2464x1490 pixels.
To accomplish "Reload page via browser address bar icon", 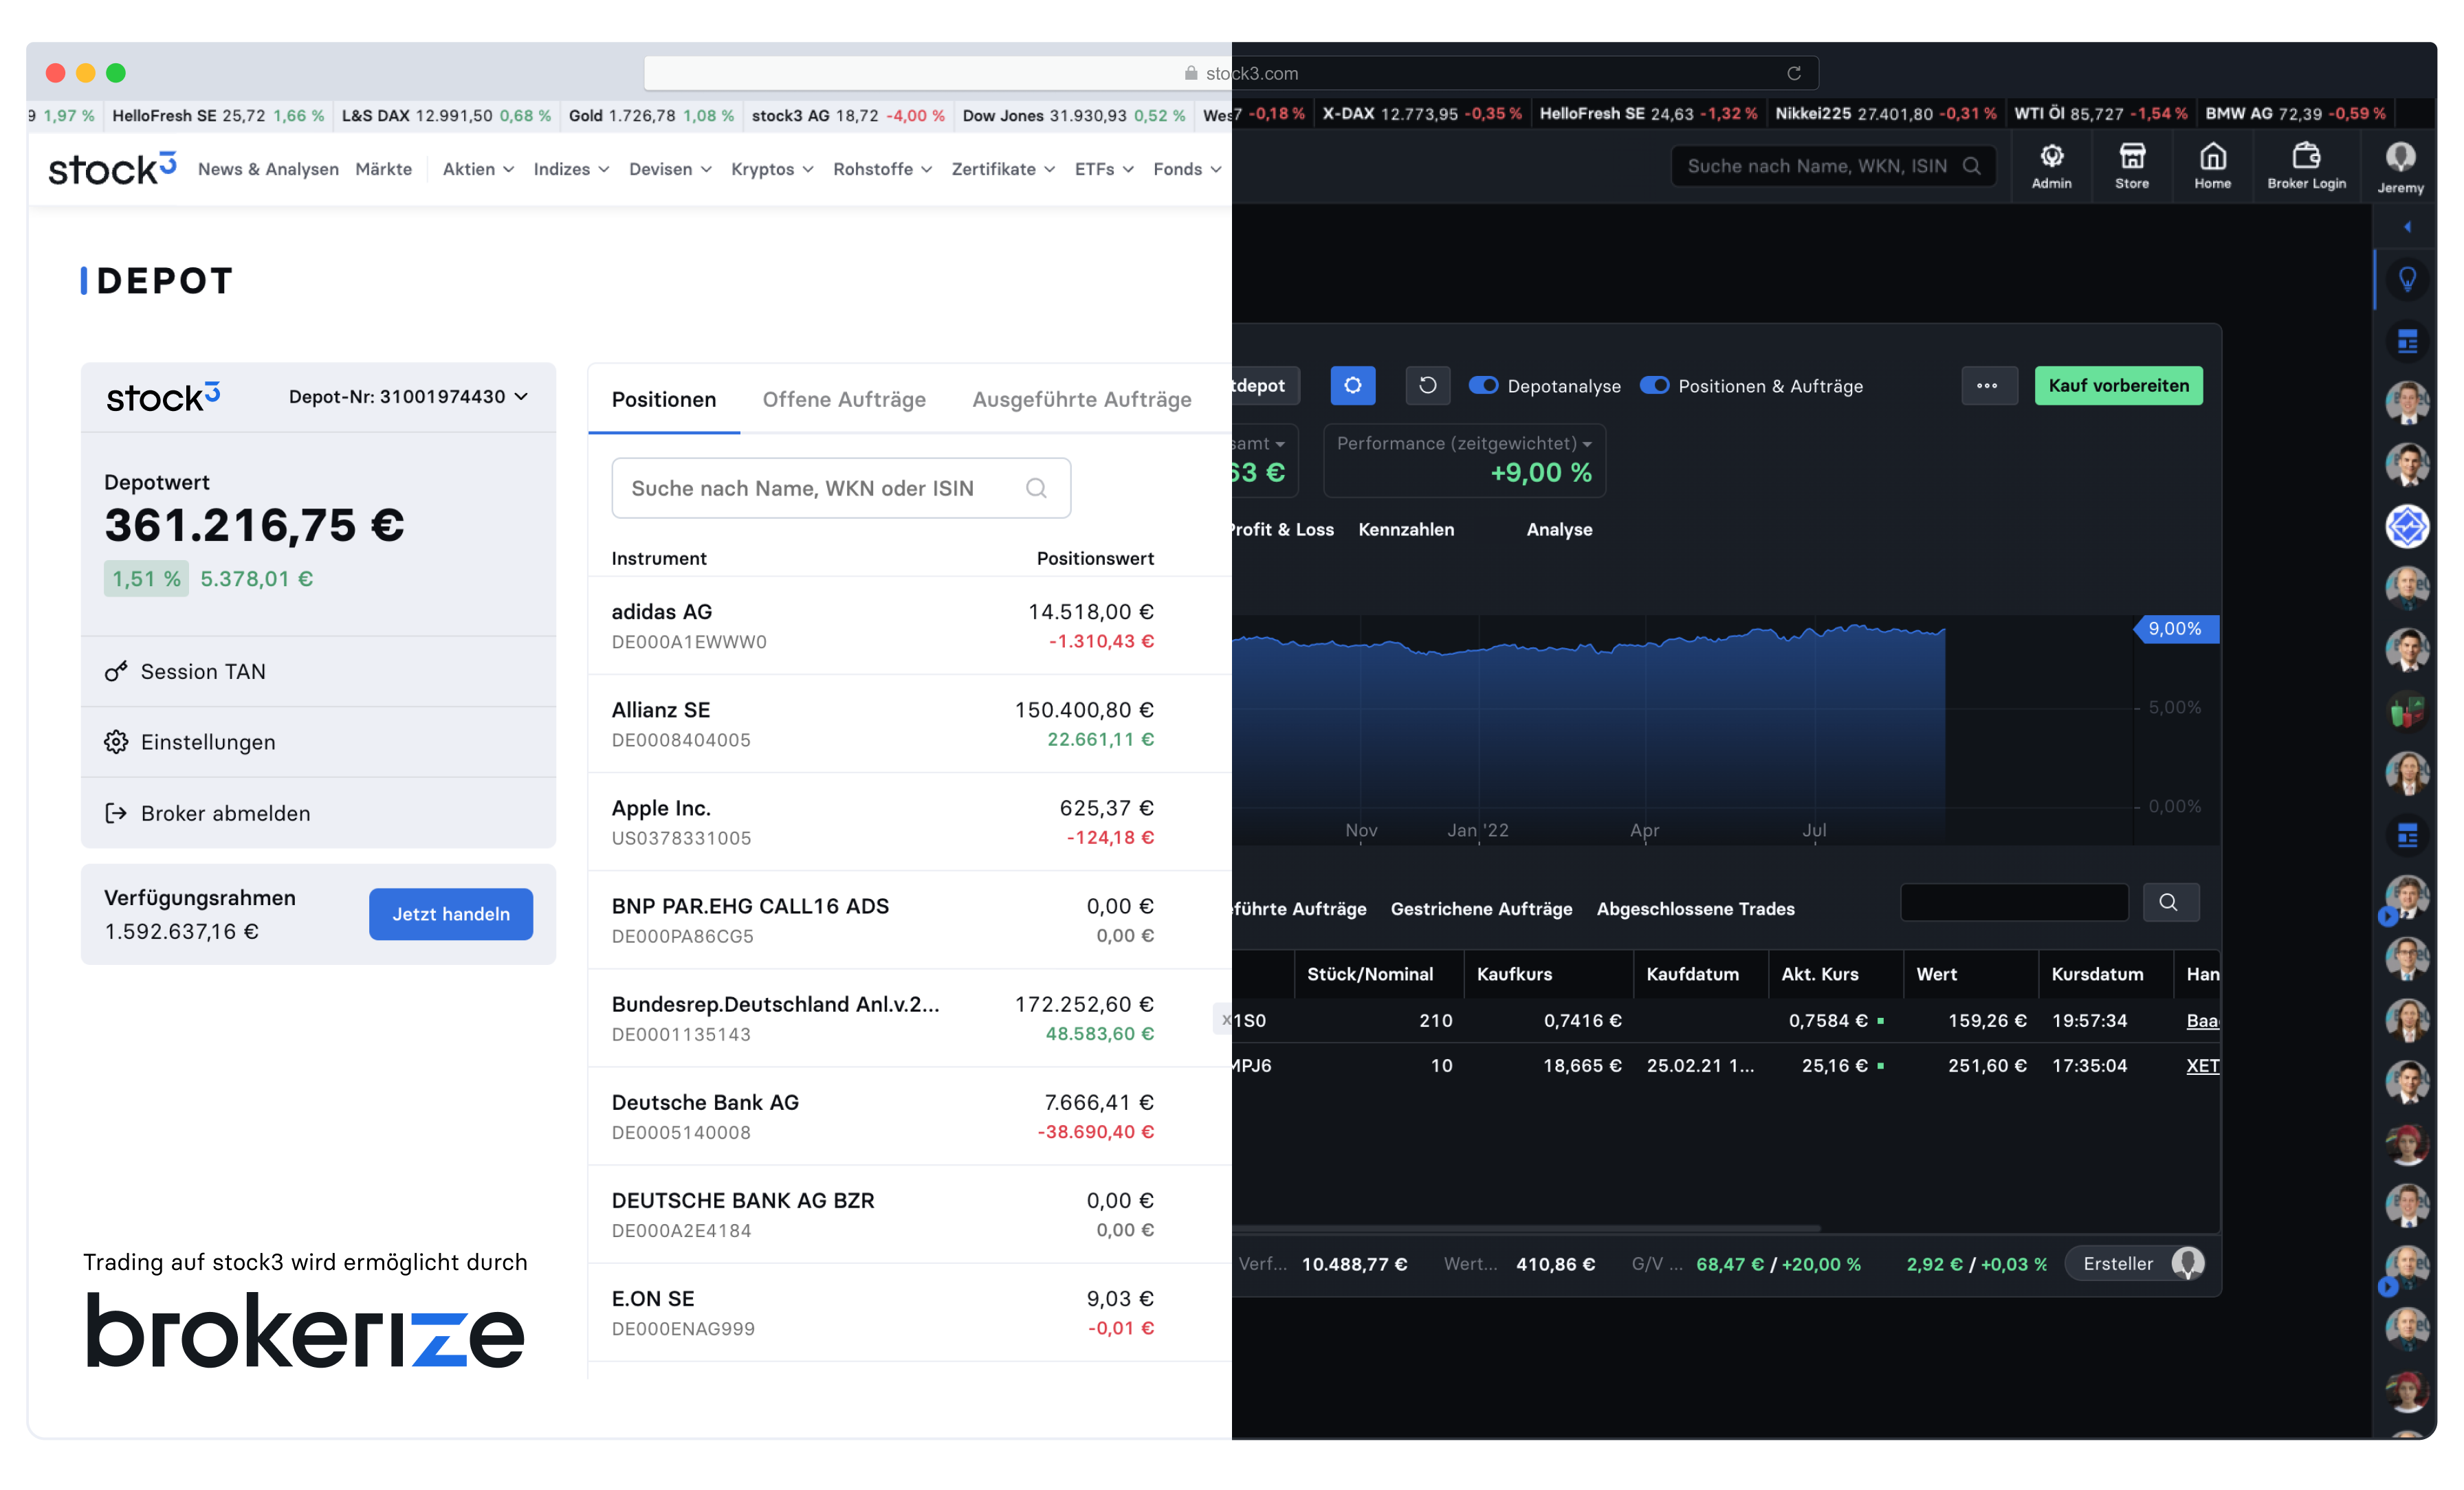I will point(1793,73).
